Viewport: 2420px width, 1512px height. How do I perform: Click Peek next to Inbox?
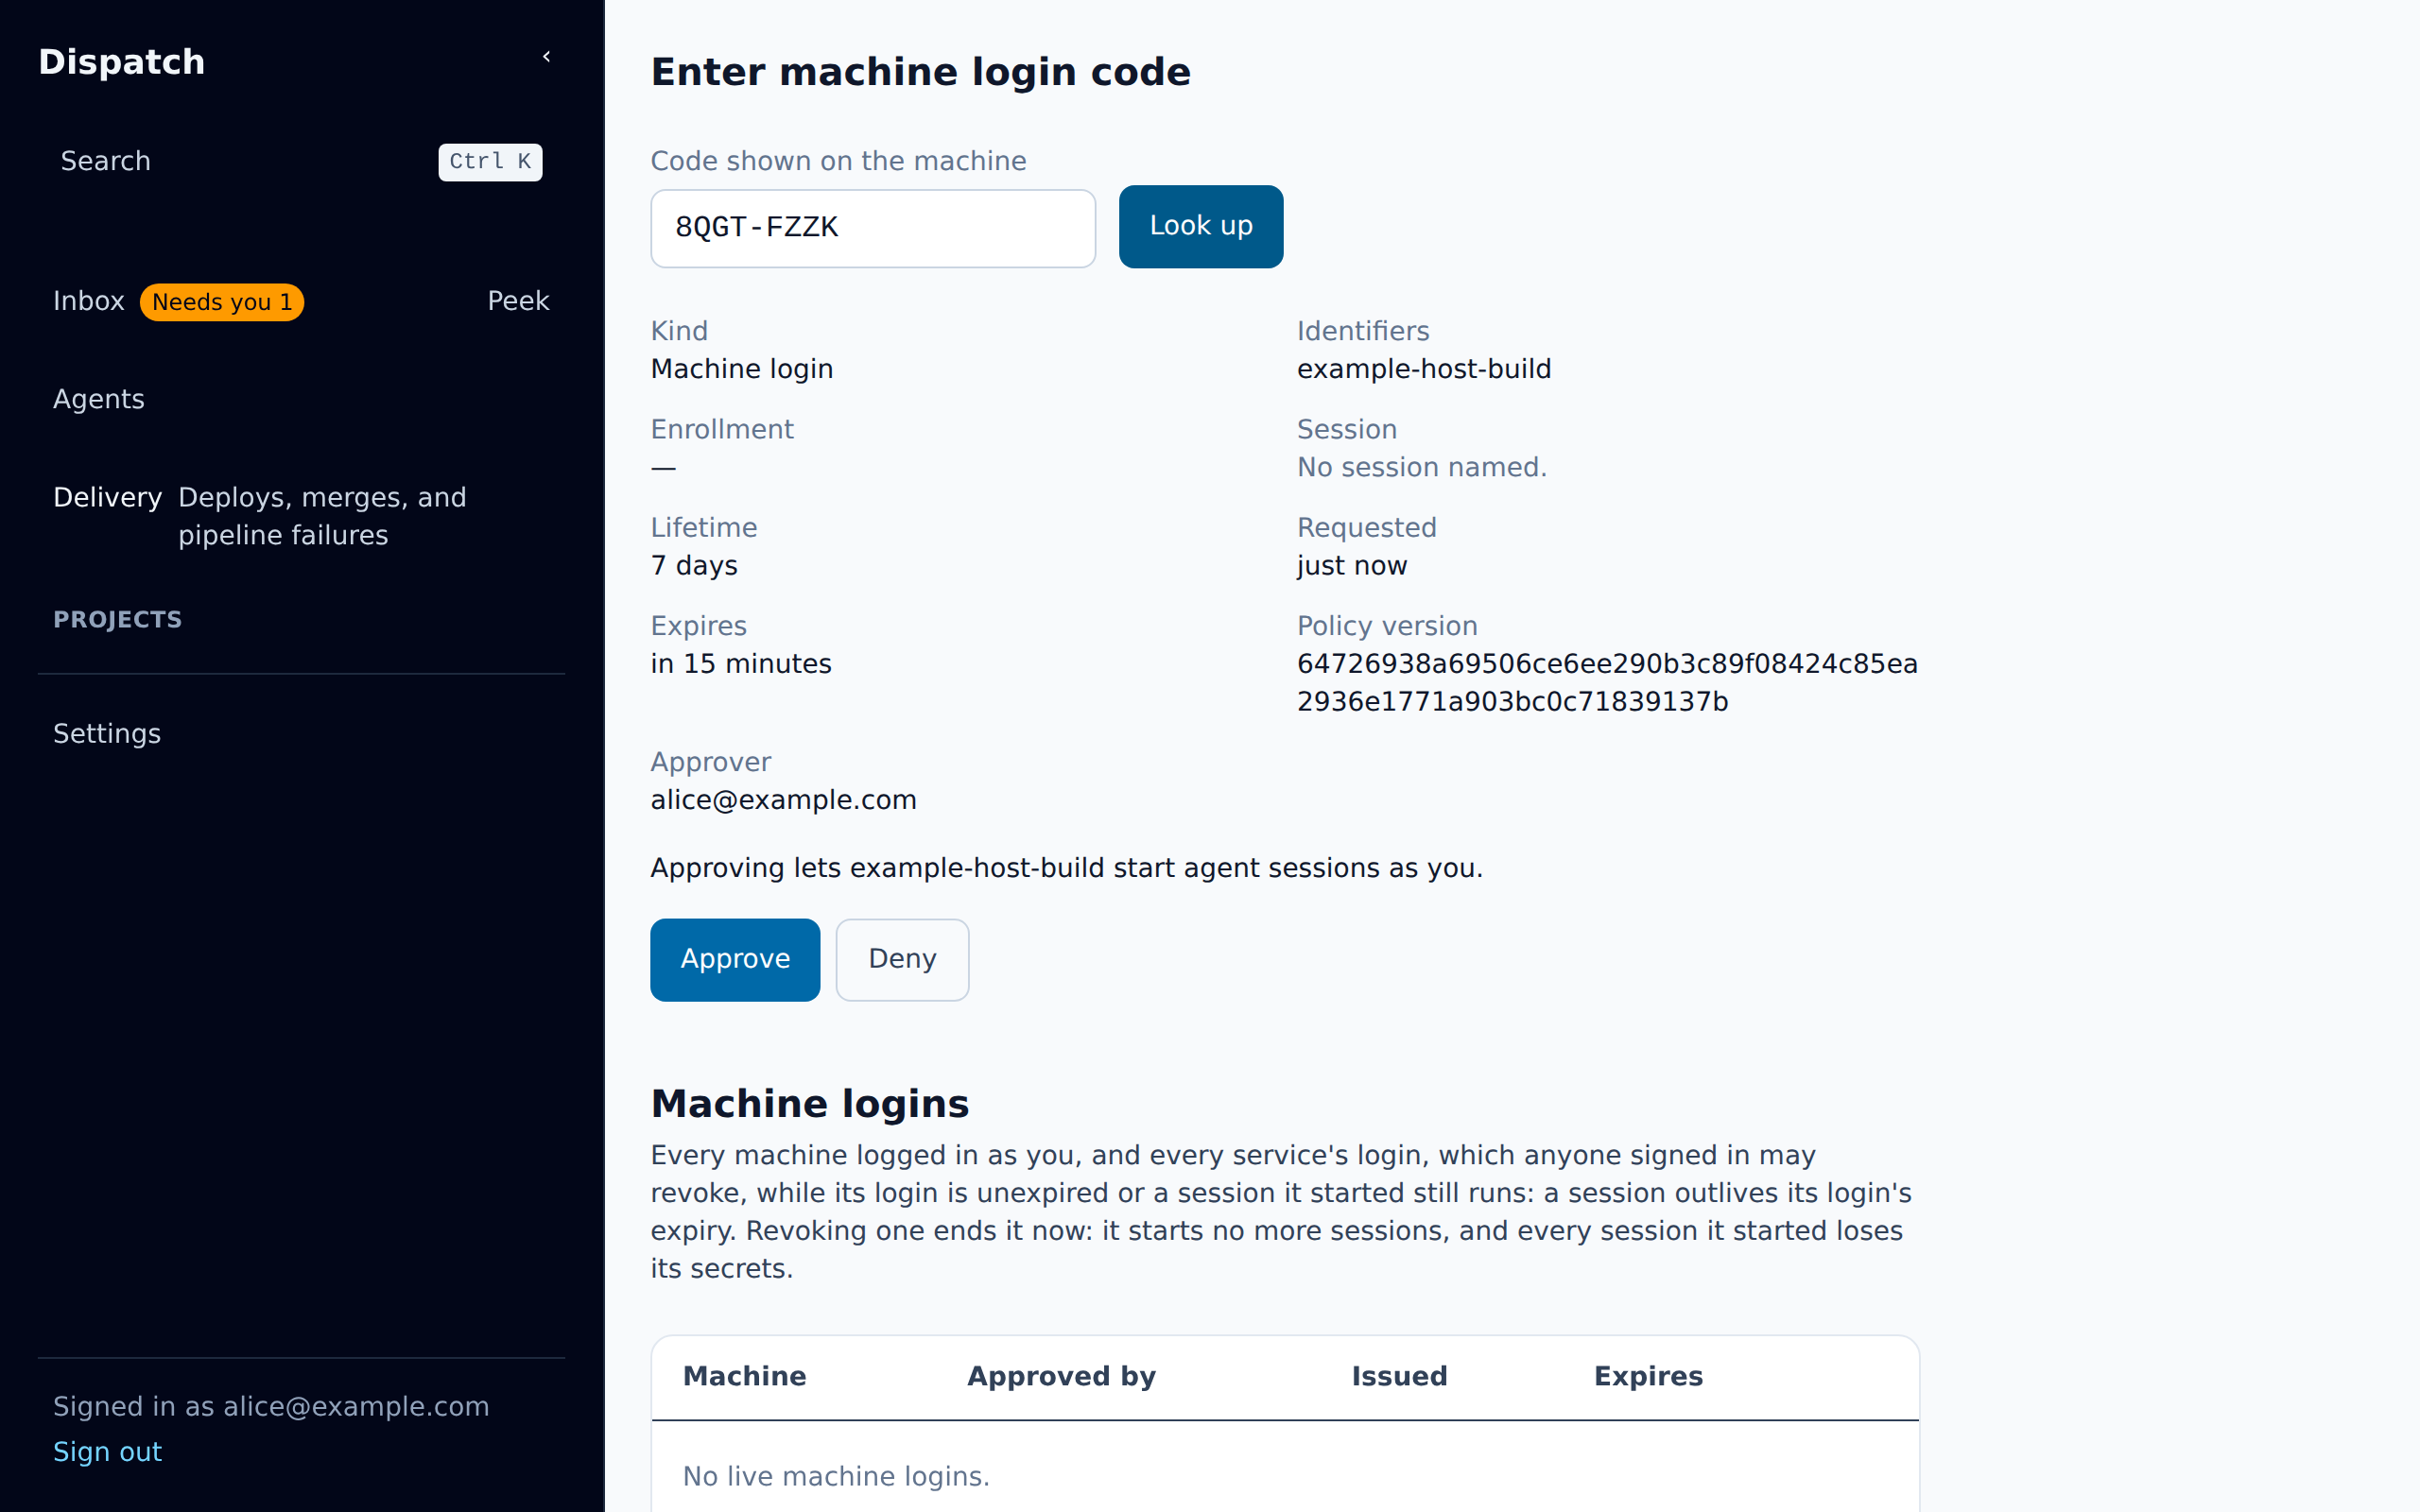click(518, 301)
